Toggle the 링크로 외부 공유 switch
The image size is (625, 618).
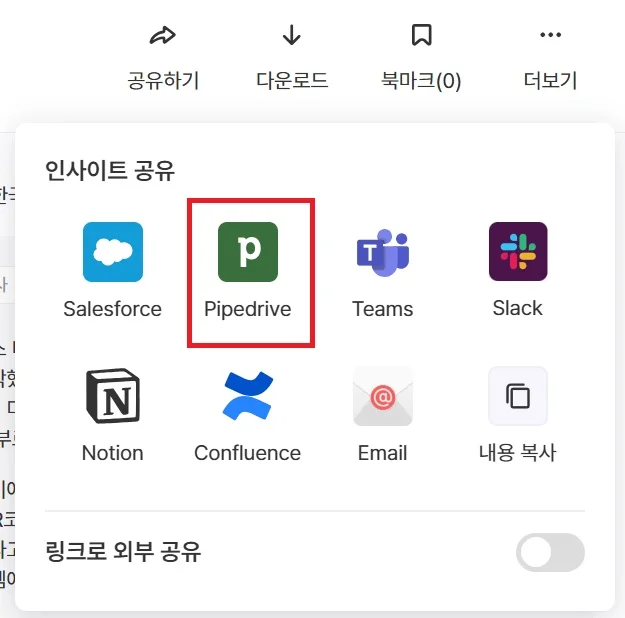[550, 552]
